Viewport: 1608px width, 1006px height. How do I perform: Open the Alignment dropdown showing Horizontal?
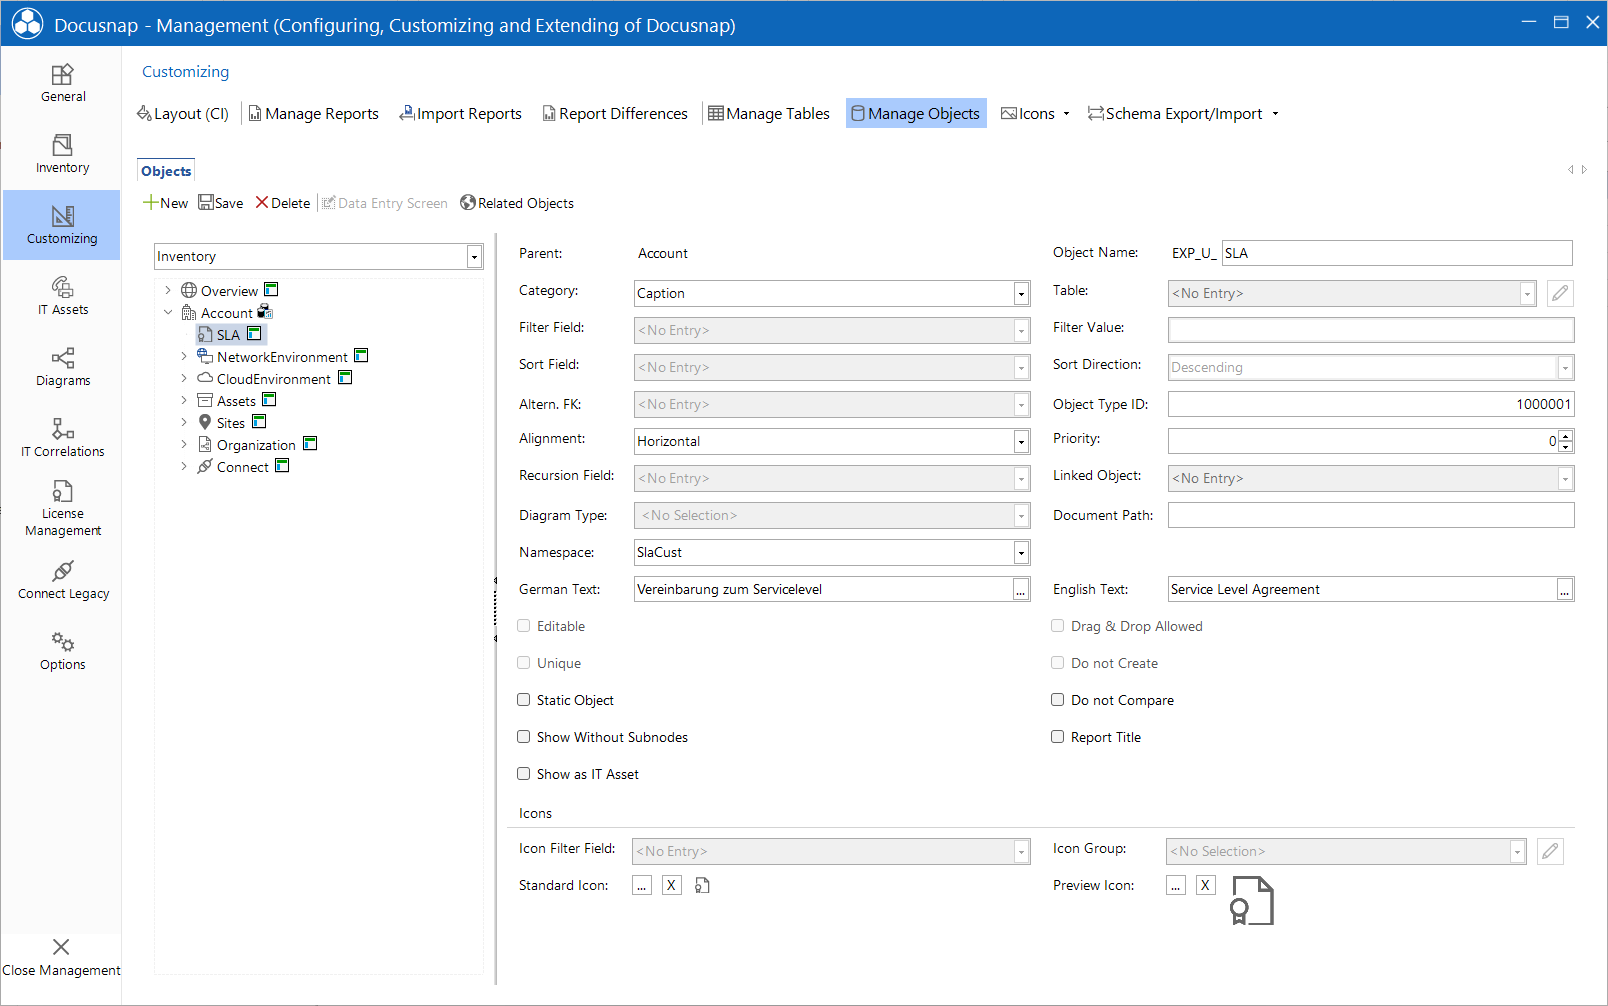1021,442
